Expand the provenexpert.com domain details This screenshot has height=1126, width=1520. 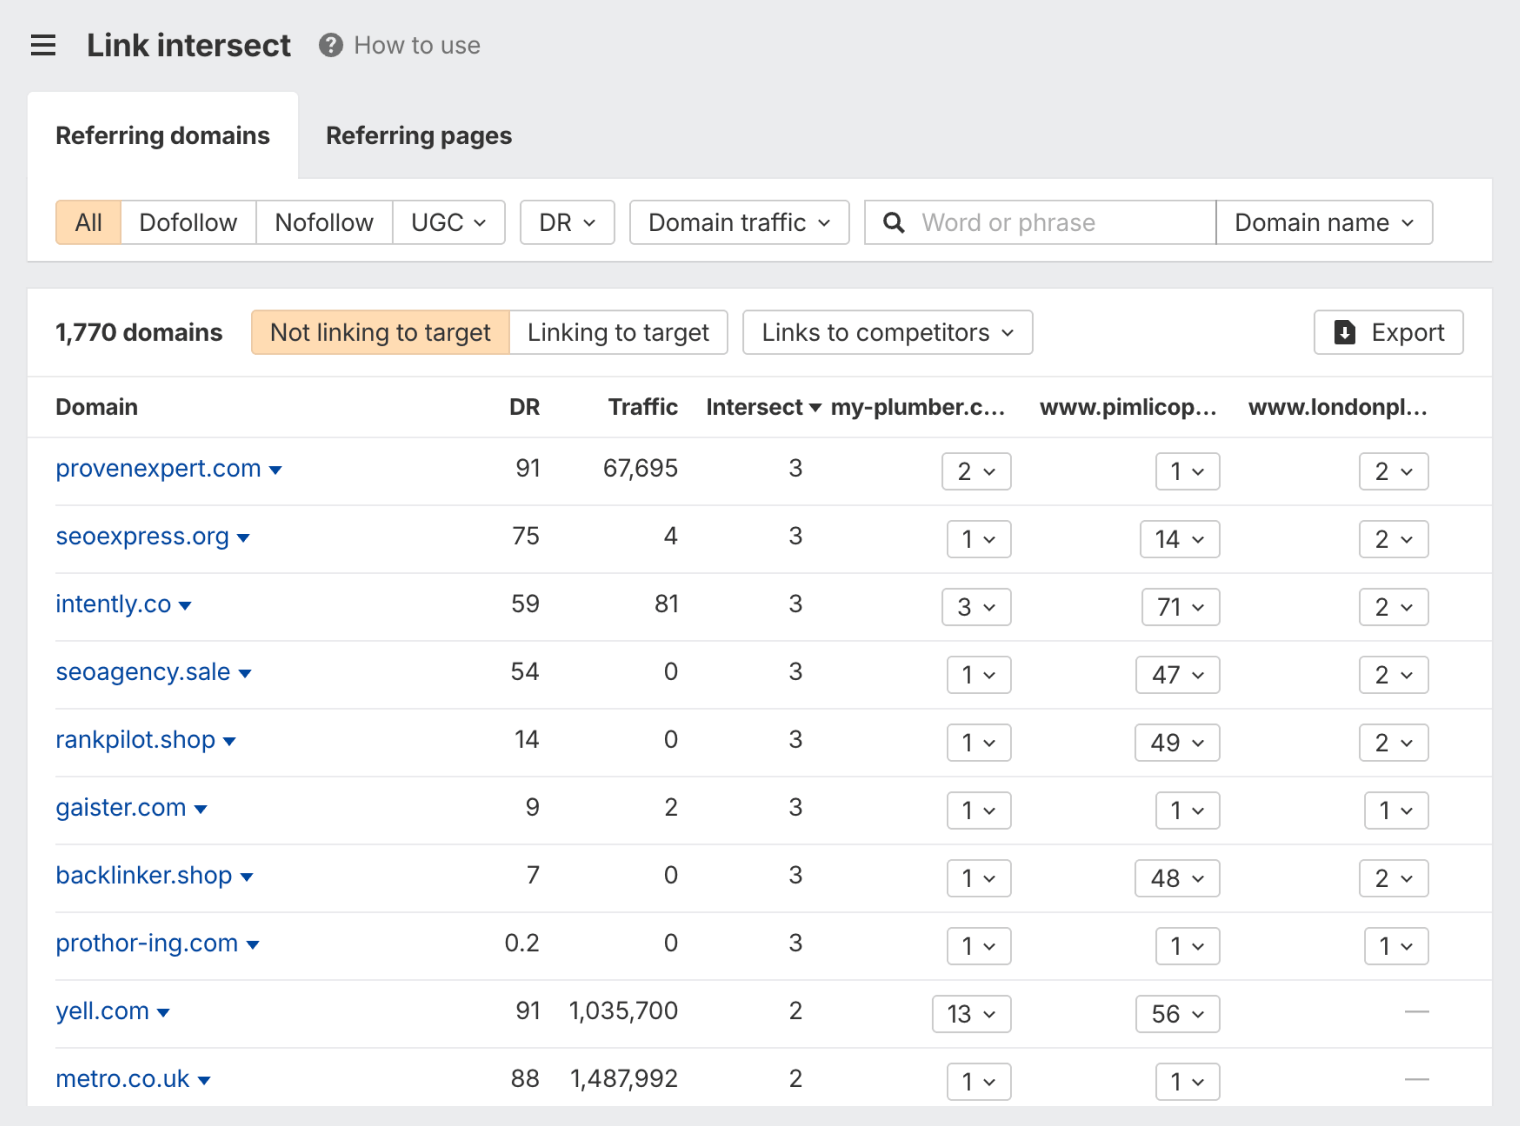click(277, 470)
